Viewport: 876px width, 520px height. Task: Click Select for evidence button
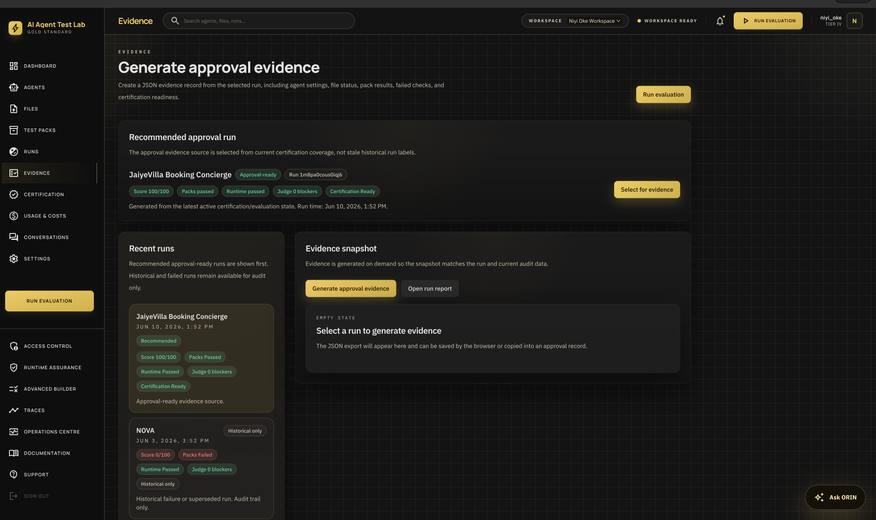click(646, 189)
